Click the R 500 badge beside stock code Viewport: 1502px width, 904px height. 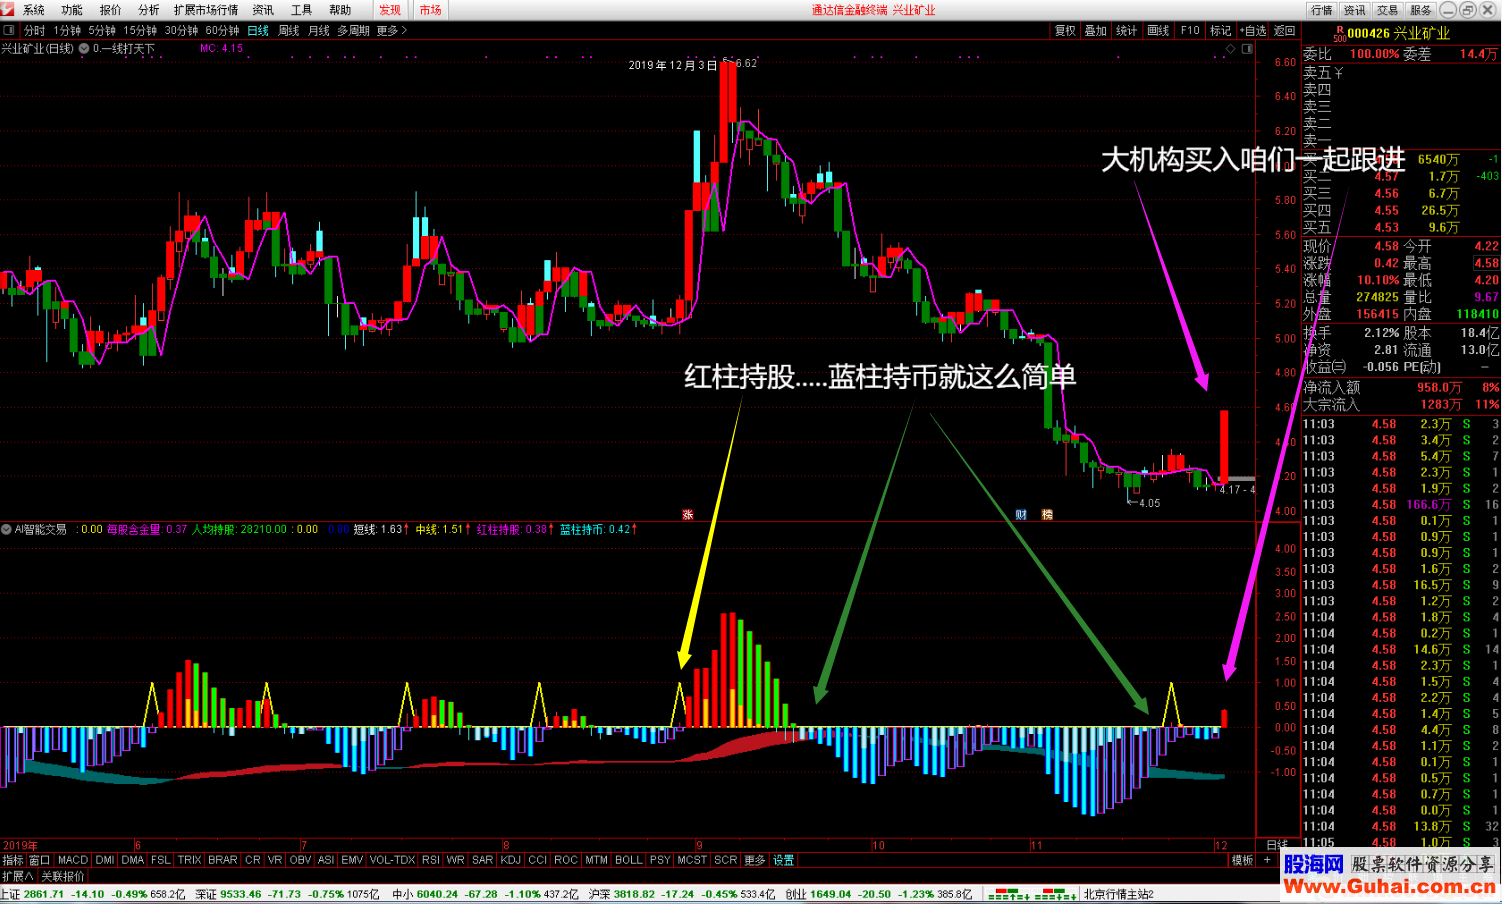click(x=1338, y=33)
